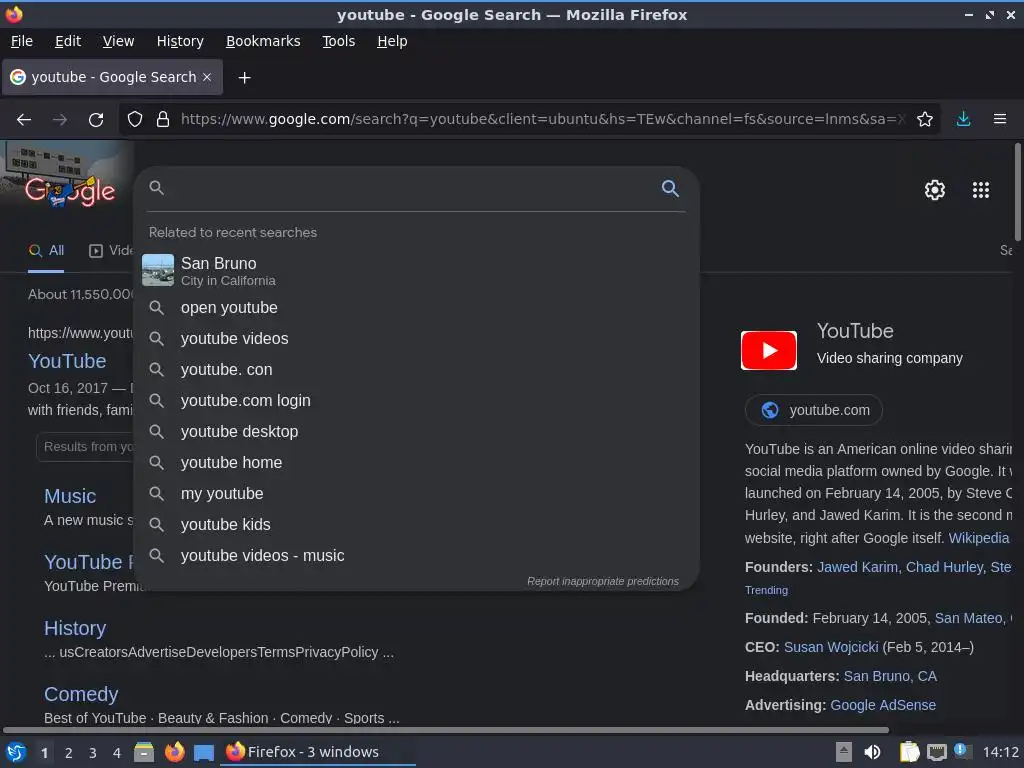Image resolution: width=1024 pixels, height=768 pixels.
Task: Select the 'my youtube' suggestion
Action: [x=417, y=494]
